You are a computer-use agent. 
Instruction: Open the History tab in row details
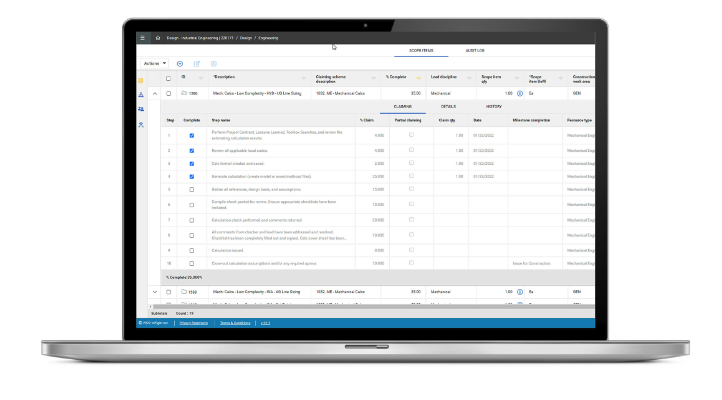coord(494,106)
